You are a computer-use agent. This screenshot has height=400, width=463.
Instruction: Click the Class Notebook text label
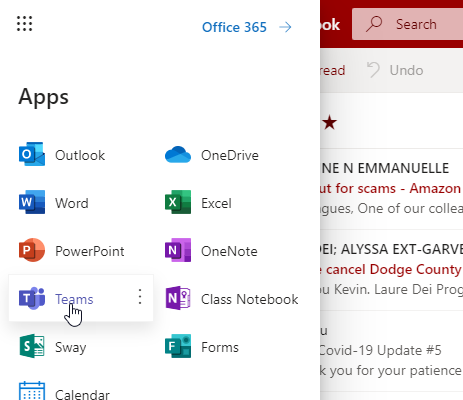249,299
